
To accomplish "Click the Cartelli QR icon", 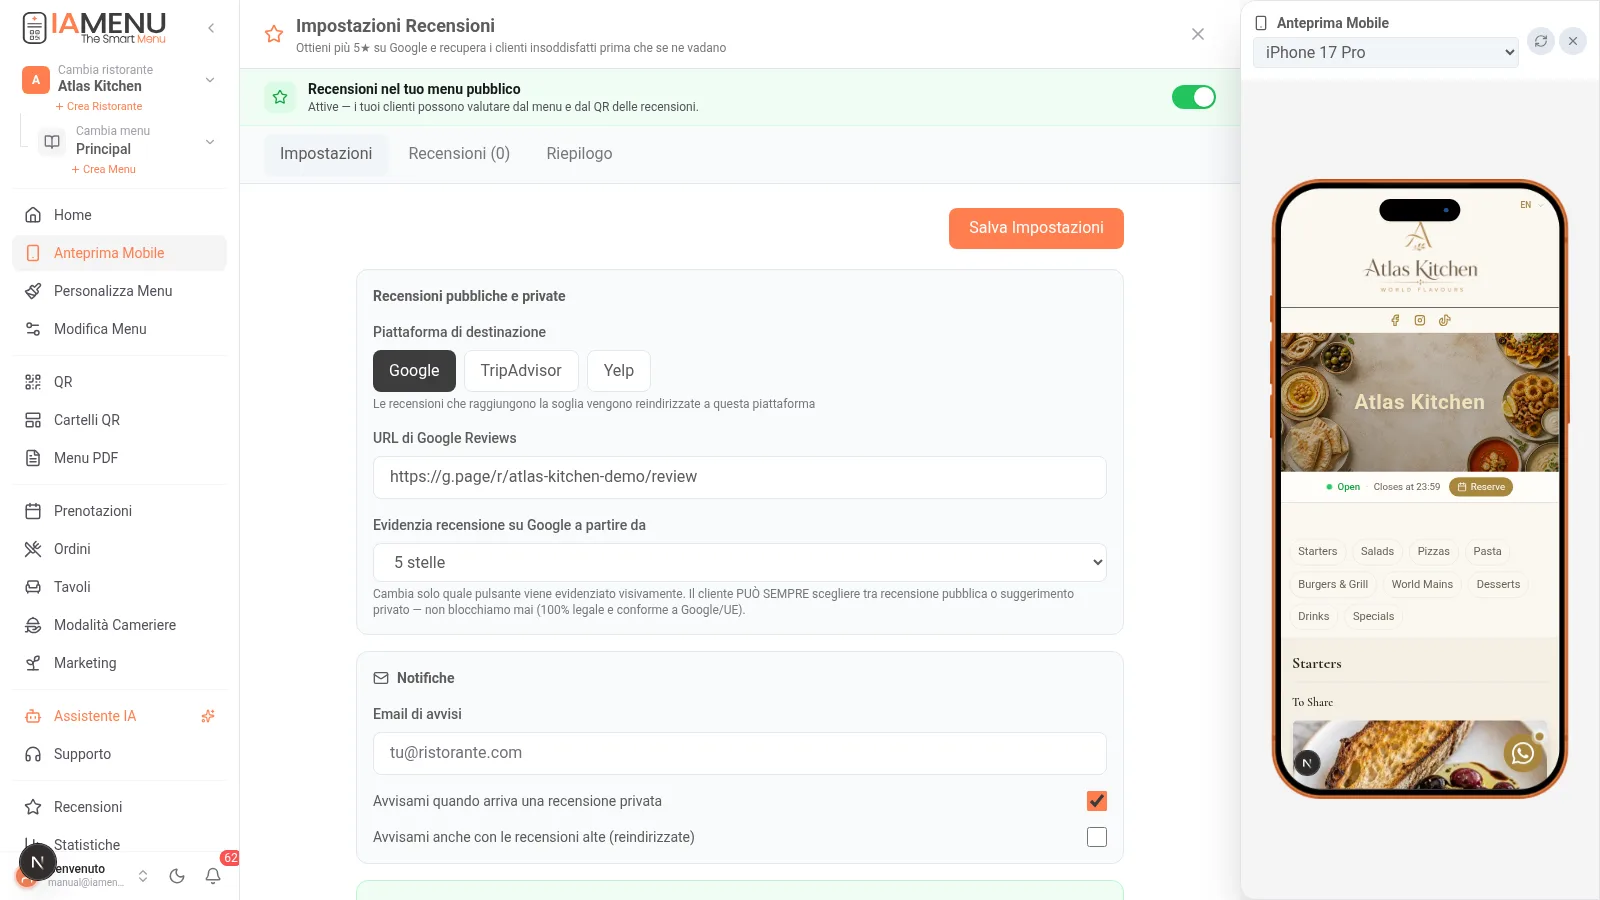I will (x=33, y=420).
